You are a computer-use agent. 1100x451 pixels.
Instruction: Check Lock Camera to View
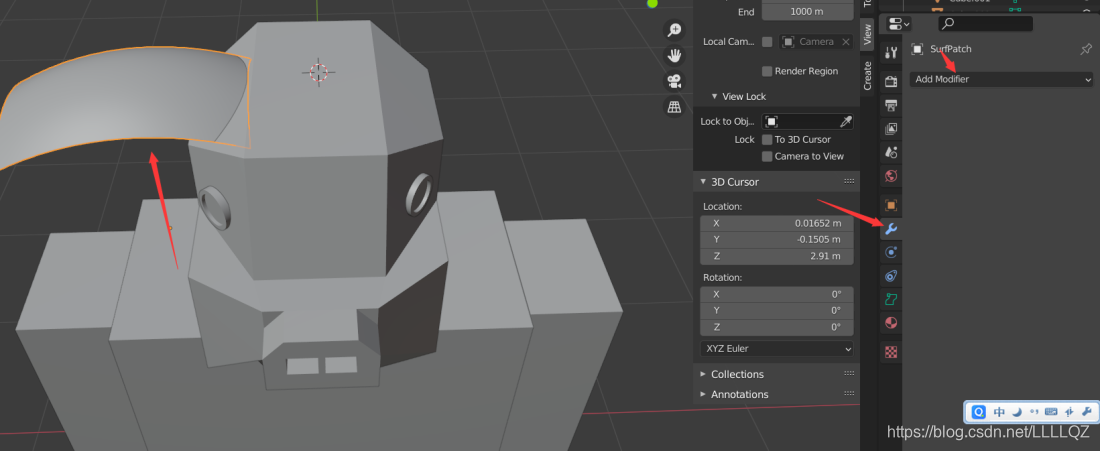pyautogui.click(x=767, y=156)
